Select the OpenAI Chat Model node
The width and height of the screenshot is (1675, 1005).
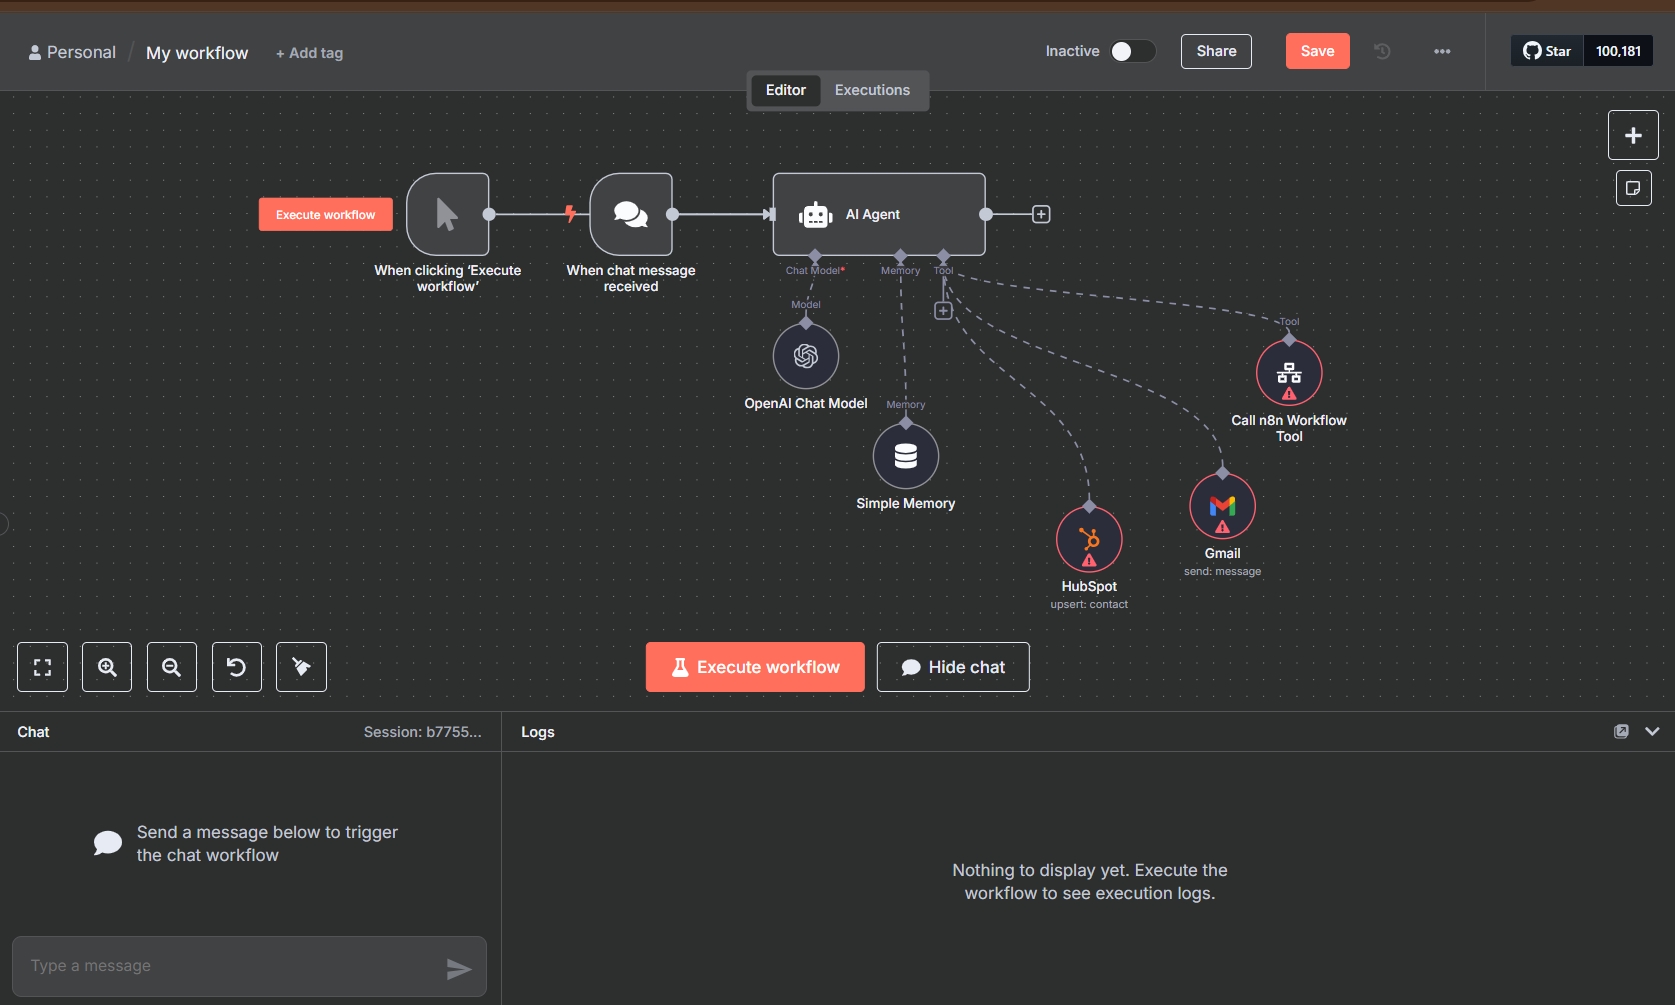pos(805,356)
